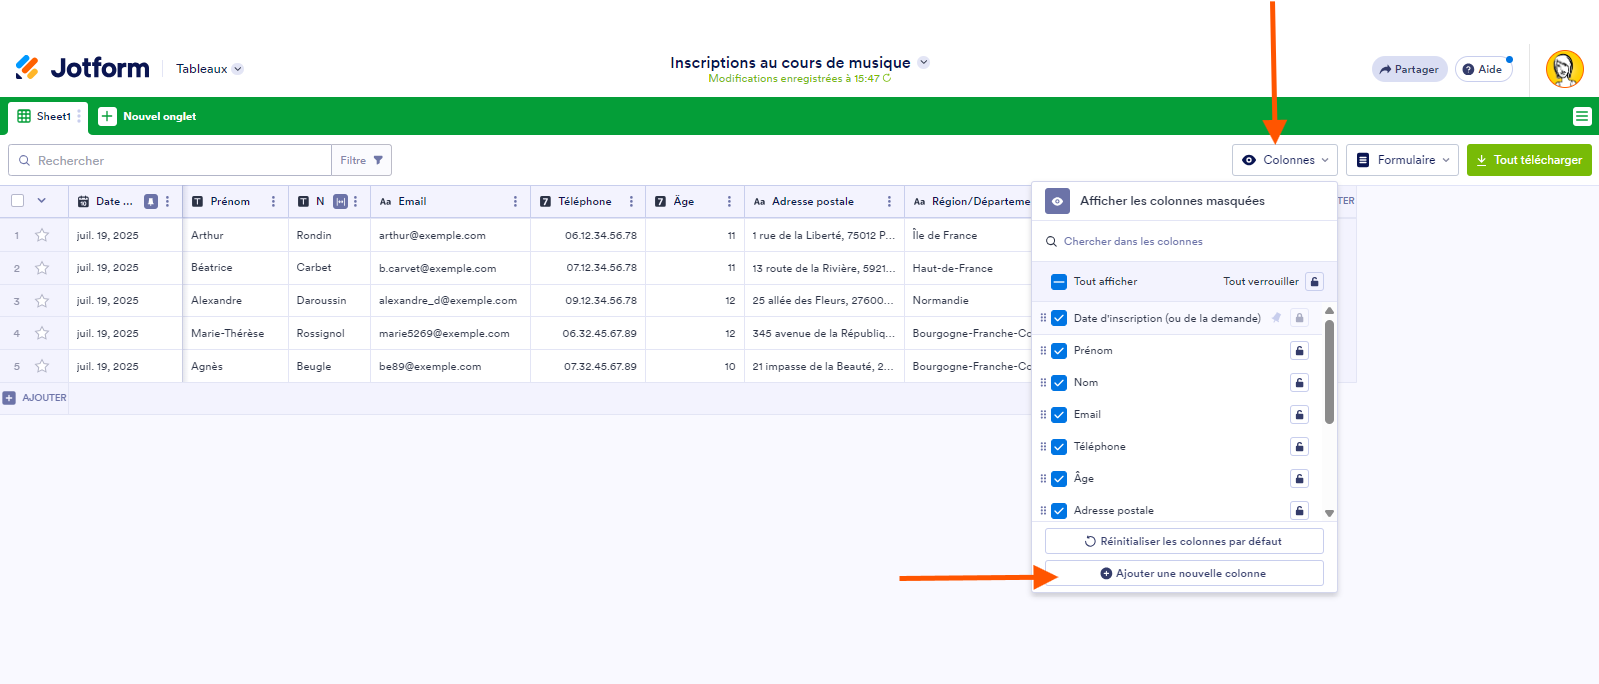Click the plus icon for Nouvel onglet
The height and width of the screenshot is (684, 1599).
(x=107, y=117)
